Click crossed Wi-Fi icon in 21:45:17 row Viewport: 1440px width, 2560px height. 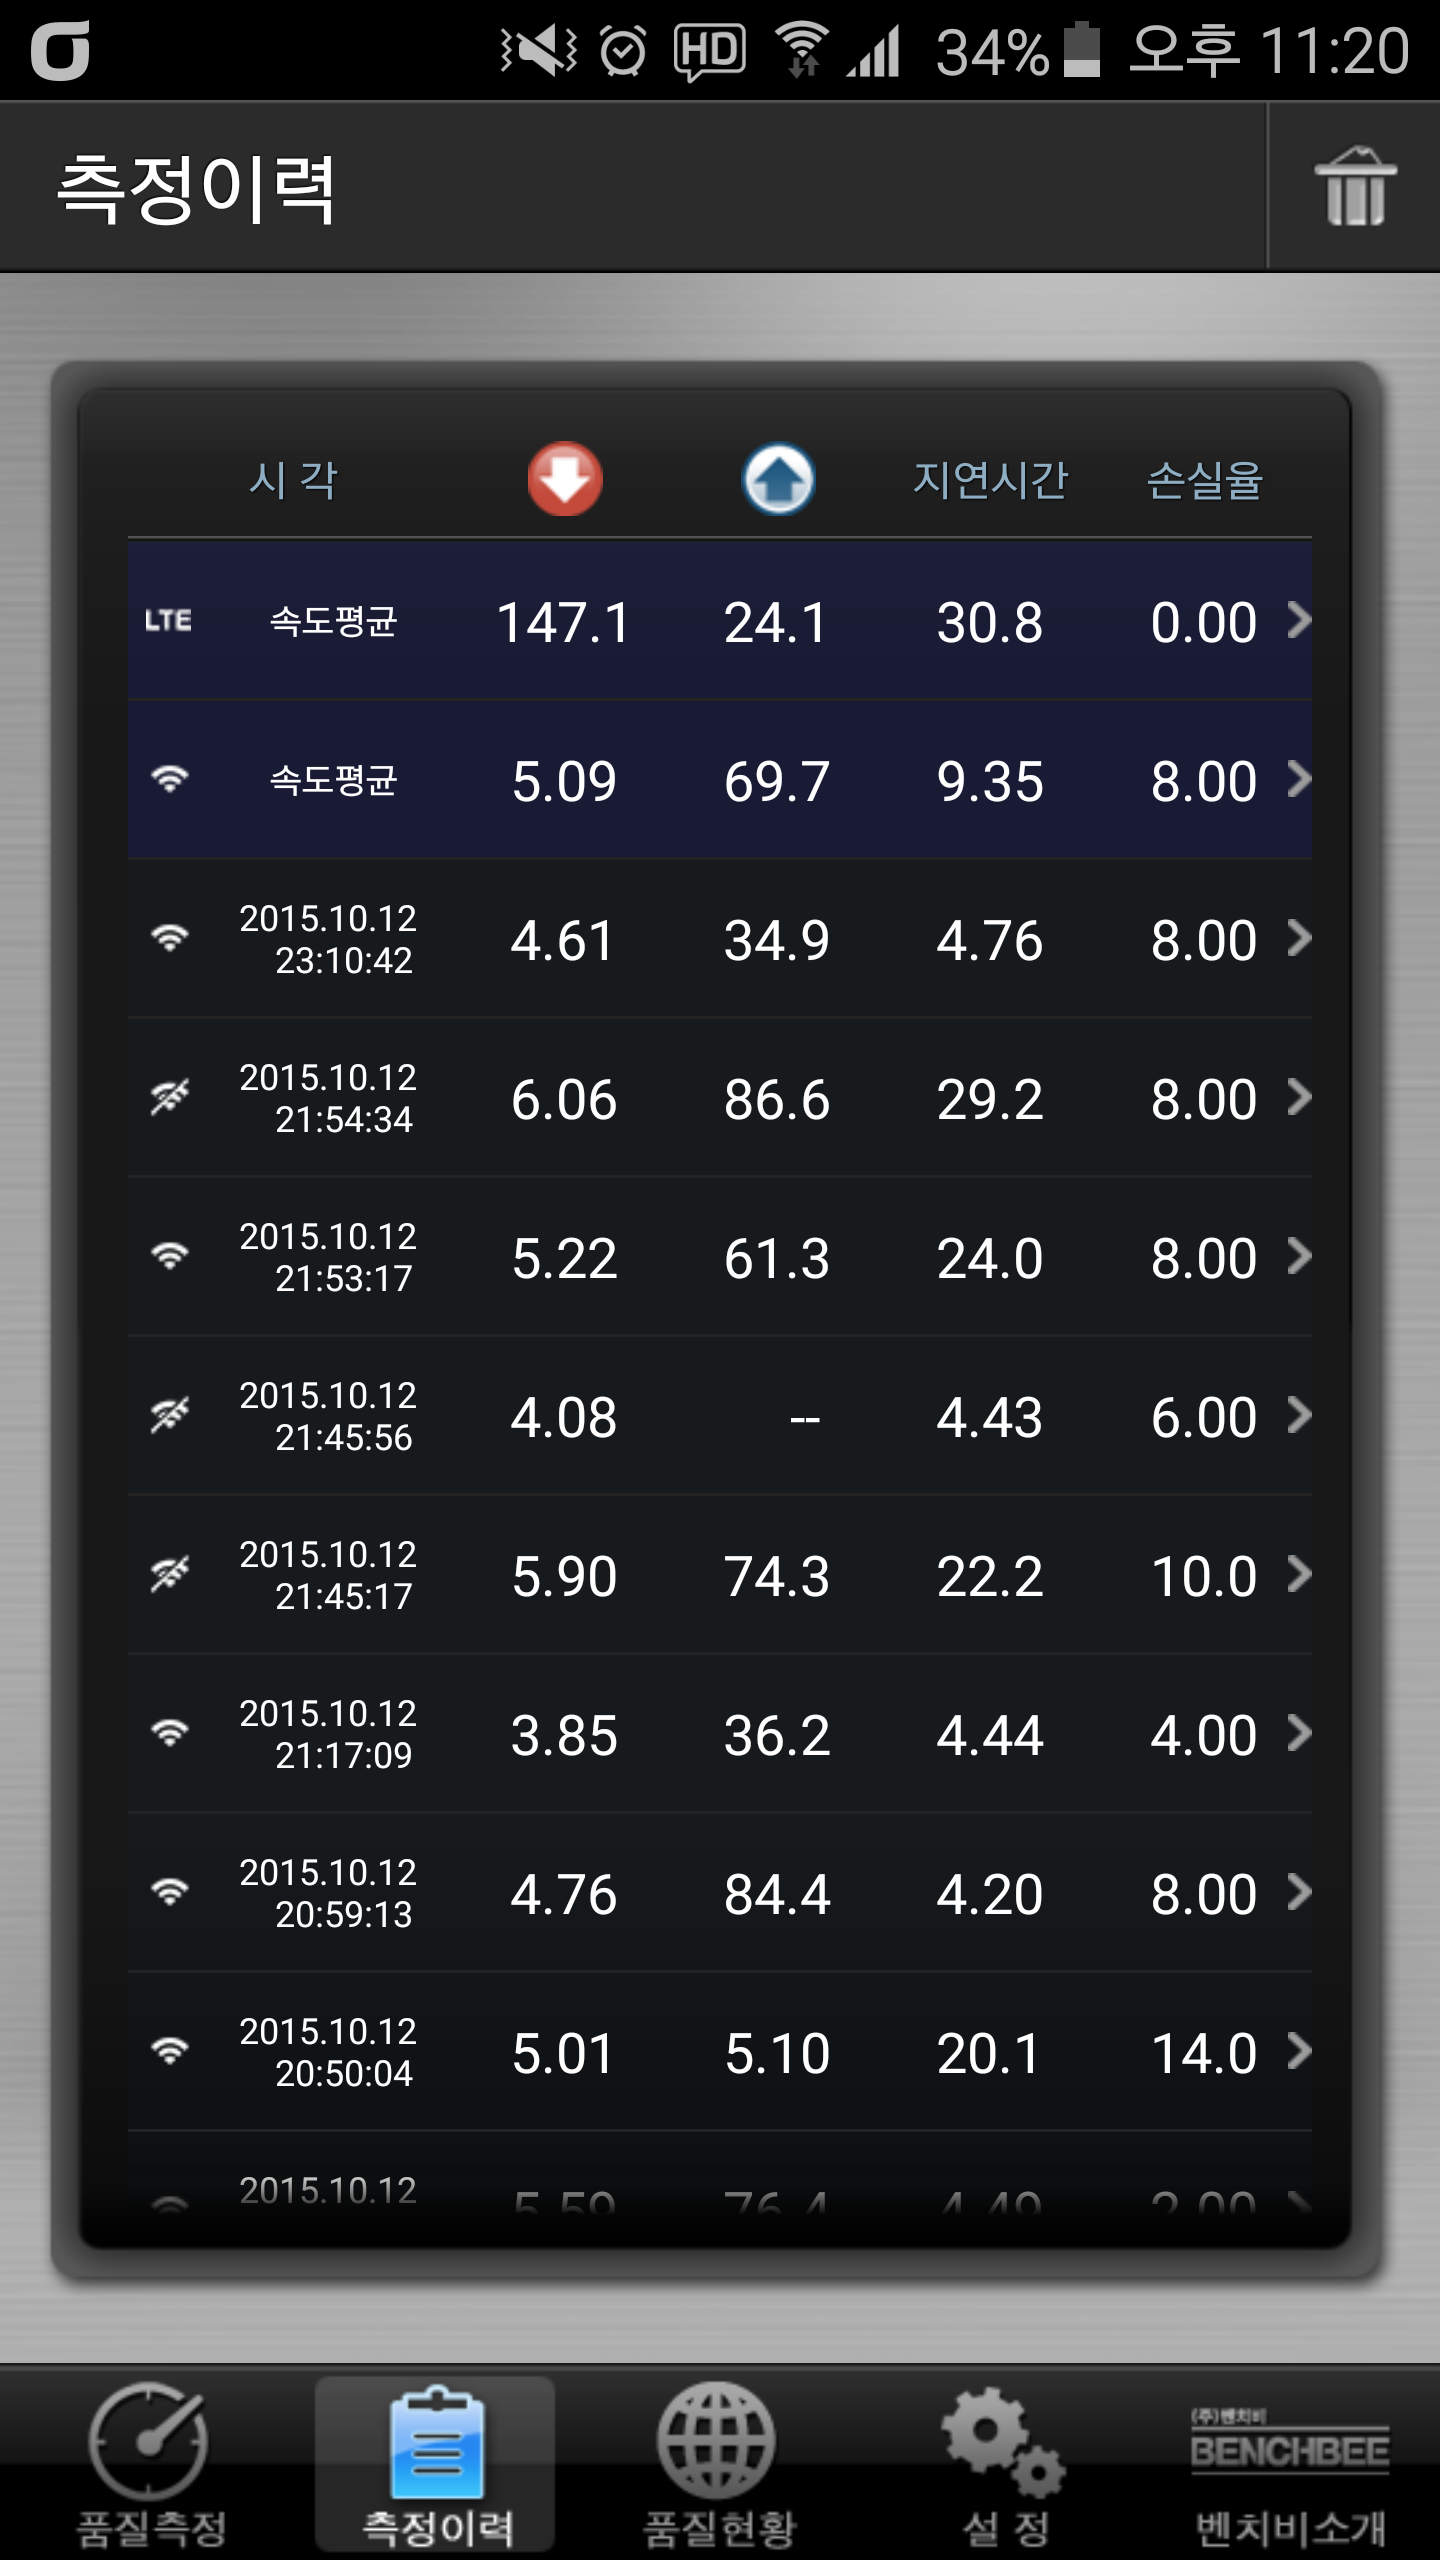[x=170, y=1574]
